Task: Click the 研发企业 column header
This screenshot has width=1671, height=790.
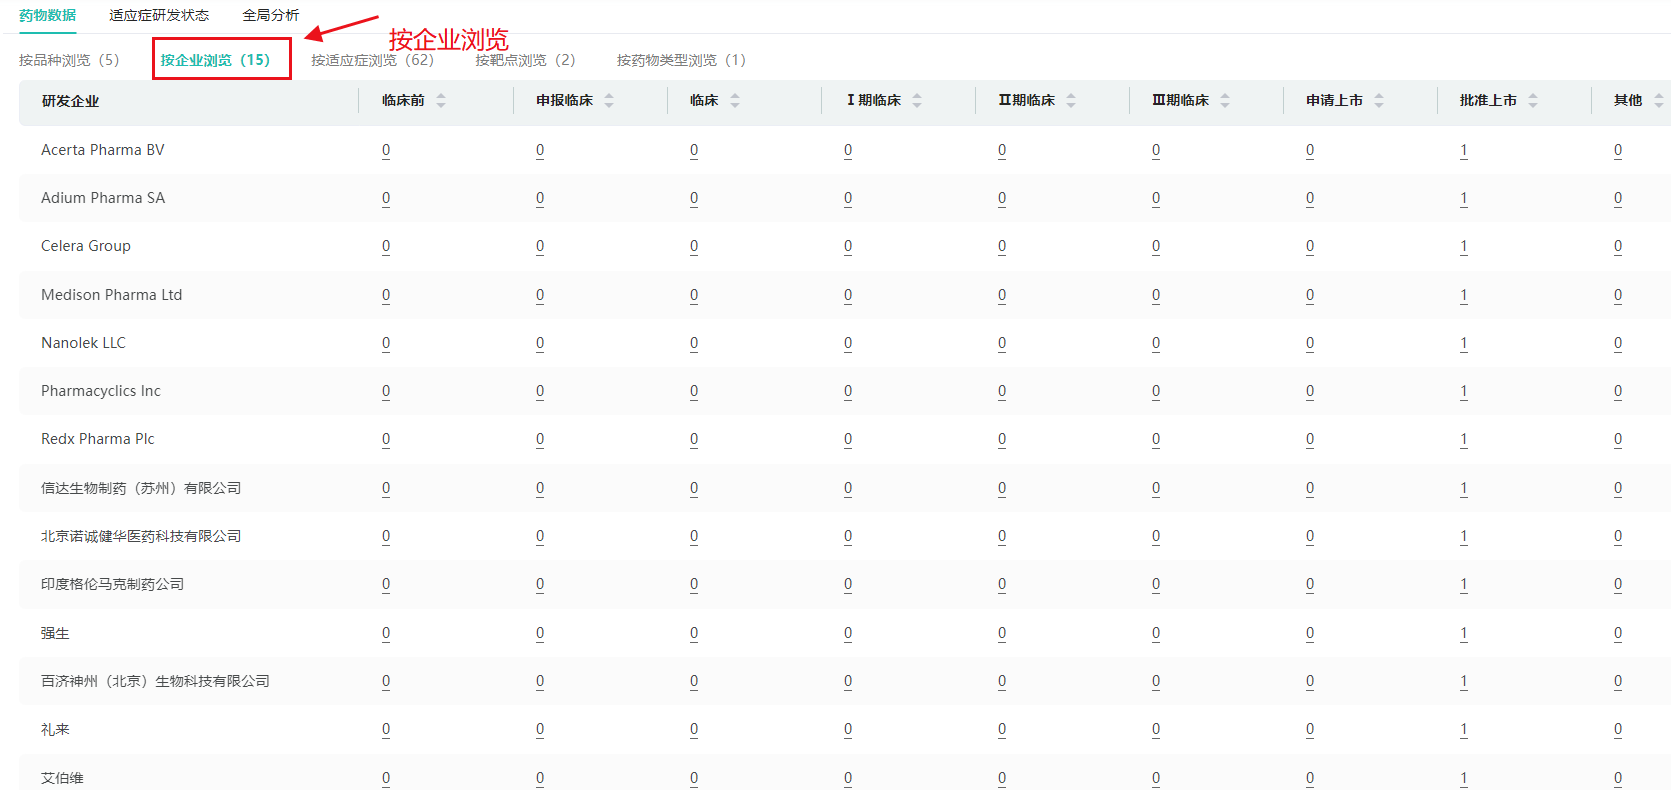Action: pyautogui.click(x=71, y=101)
